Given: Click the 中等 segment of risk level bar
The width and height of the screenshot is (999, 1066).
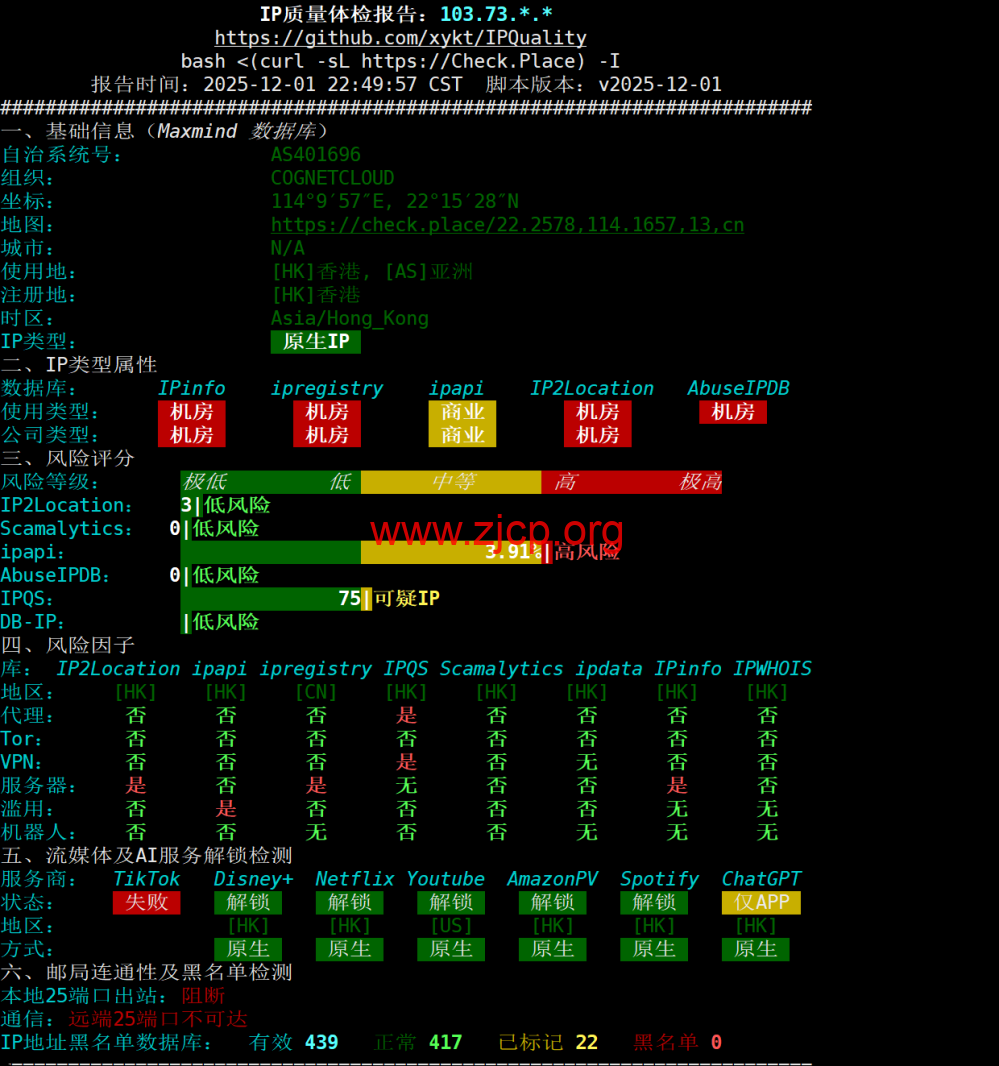Looking at the screenshot, I should 450,482.
